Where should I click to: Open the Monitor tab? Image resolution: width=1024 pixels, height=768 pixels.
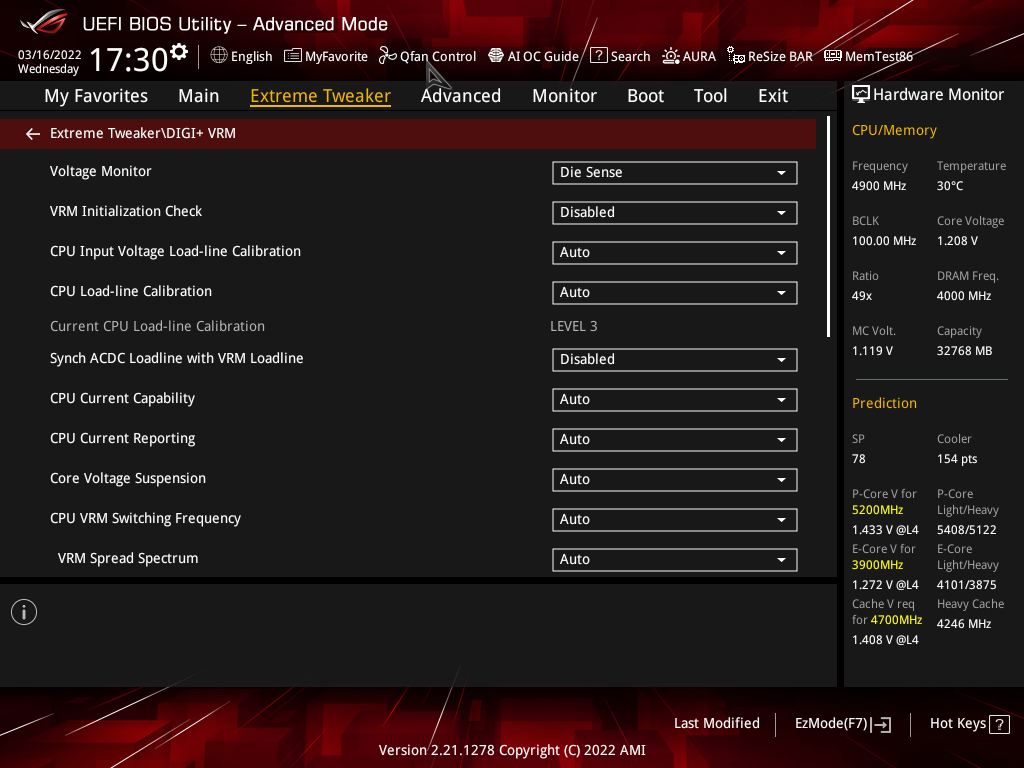coord(564,96)
